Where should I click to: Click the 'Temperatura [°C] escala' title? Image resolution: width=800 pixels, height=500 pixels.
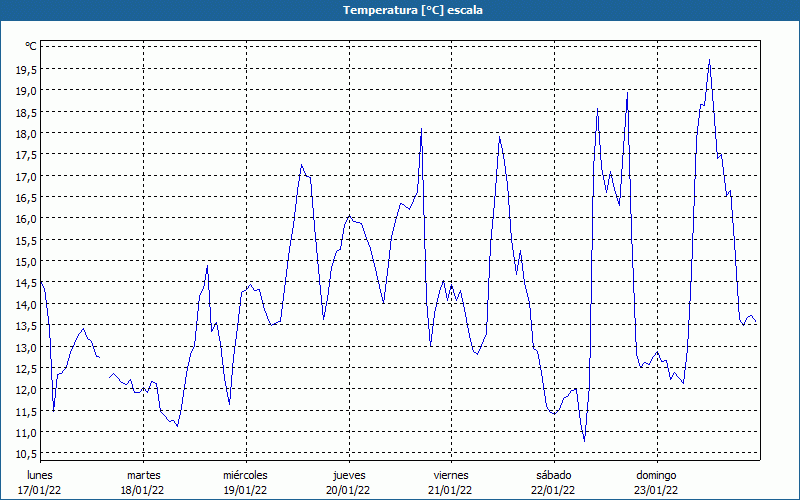click(x=413, y=10)
